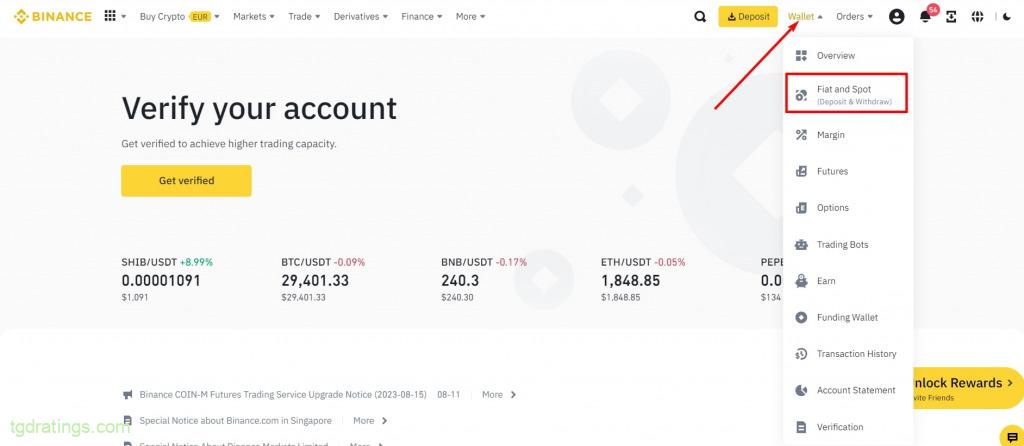The height and width of the screenshot is (446, 1024).
Task: Expand the More dropdown in header
Action: [470, 17]
